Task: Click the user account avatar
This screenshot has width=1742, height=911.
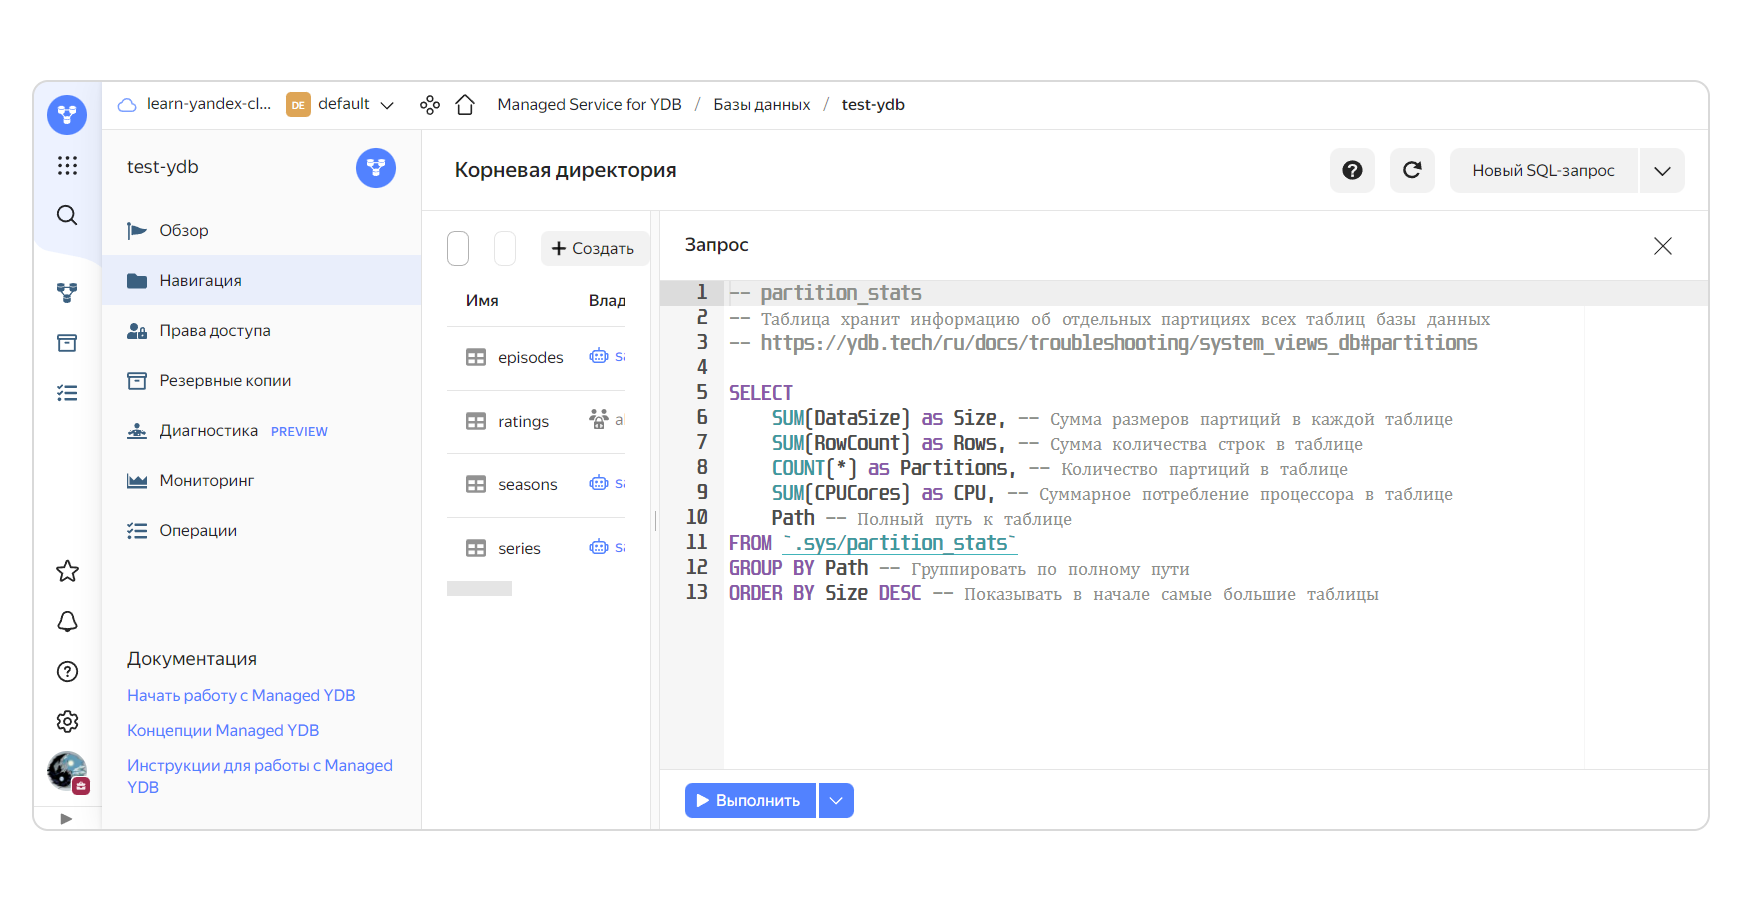Action: [67, 771]
